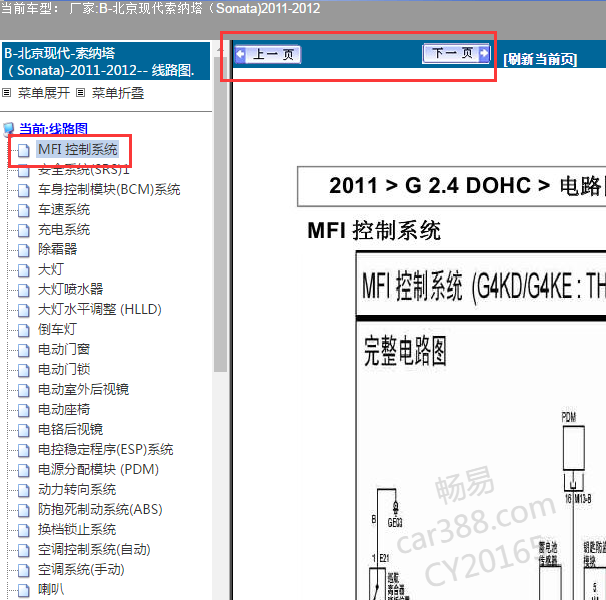Click page icon beside 喇叭
The width and height of the screenshot is (606, 600).
coord(24,590)
